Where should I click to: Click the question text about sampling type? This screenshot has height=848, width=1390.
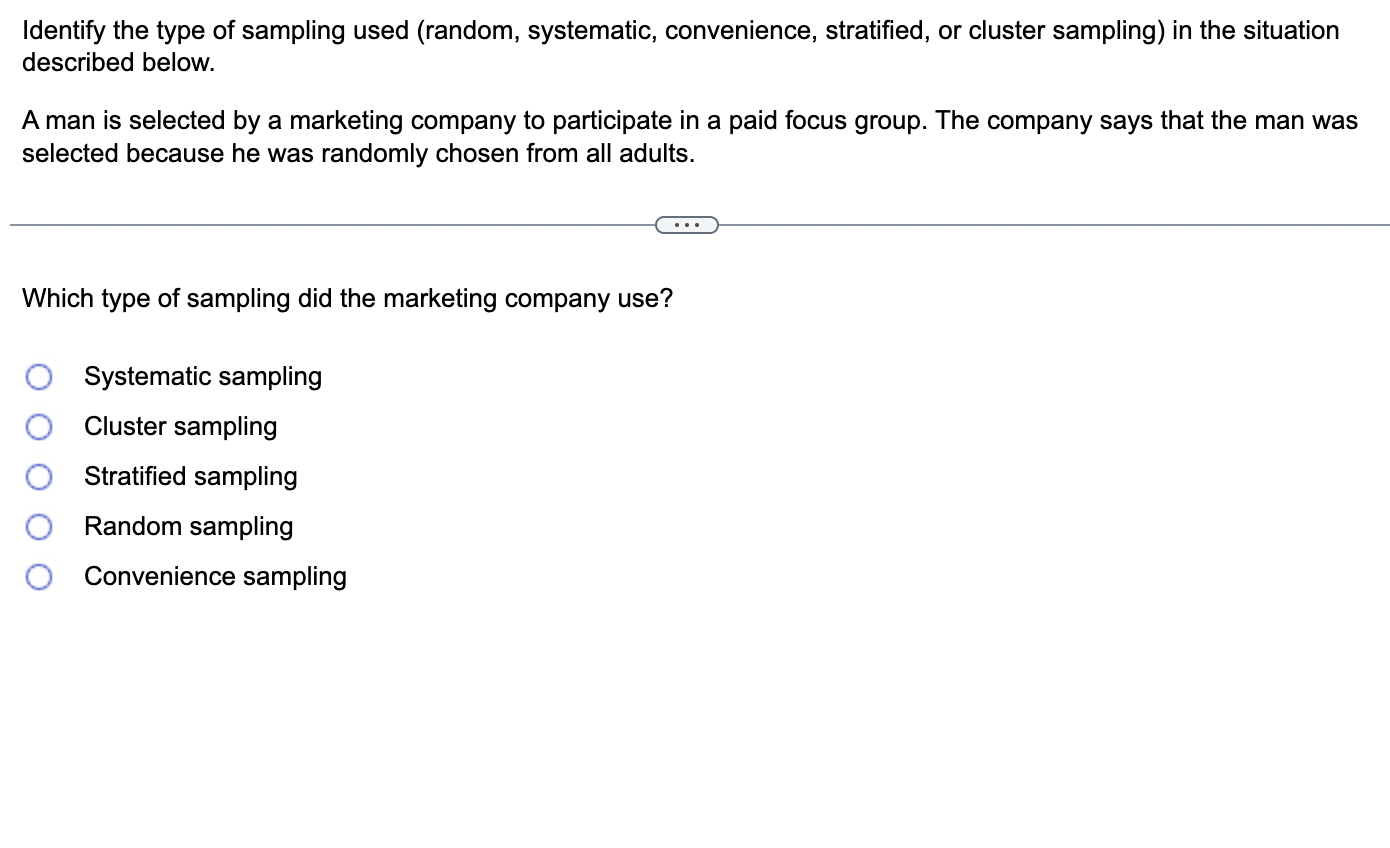348,298
